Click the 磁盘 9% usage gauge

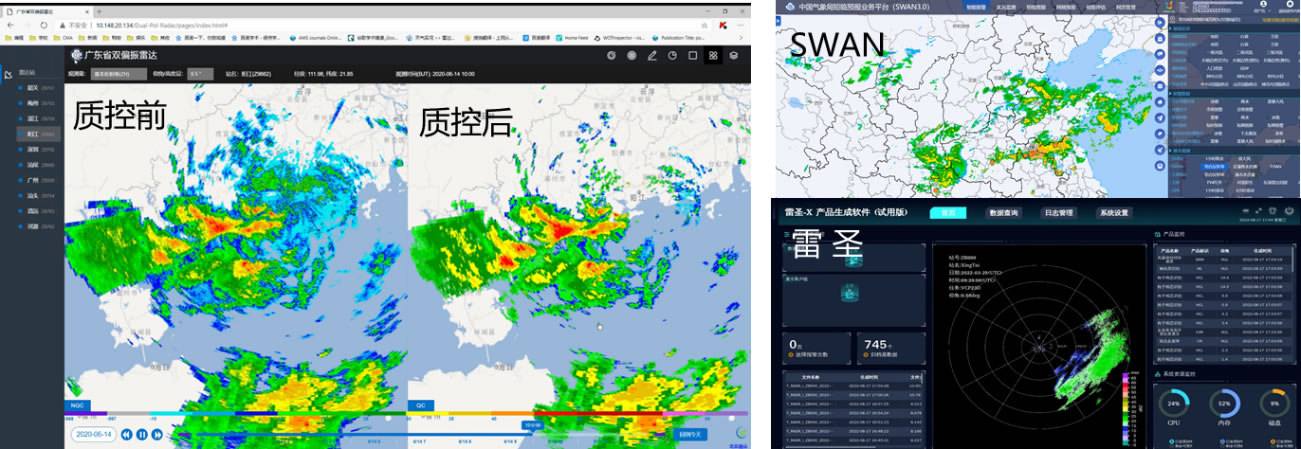coord(1273,404)
